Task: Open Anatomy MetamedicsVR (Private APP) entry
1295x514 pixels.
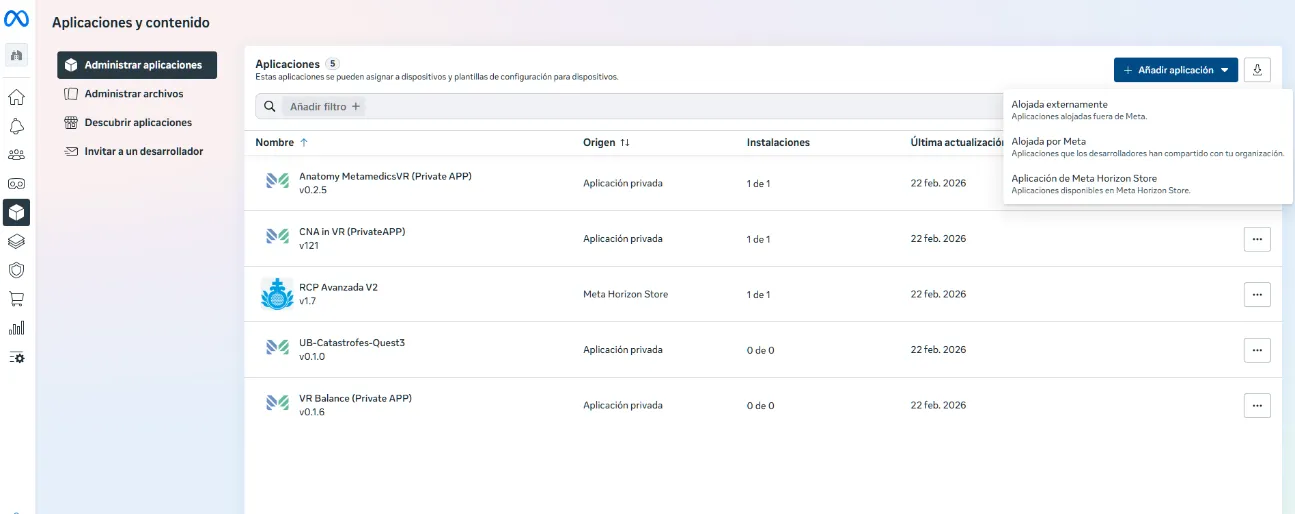Action: tap(385, 176)
